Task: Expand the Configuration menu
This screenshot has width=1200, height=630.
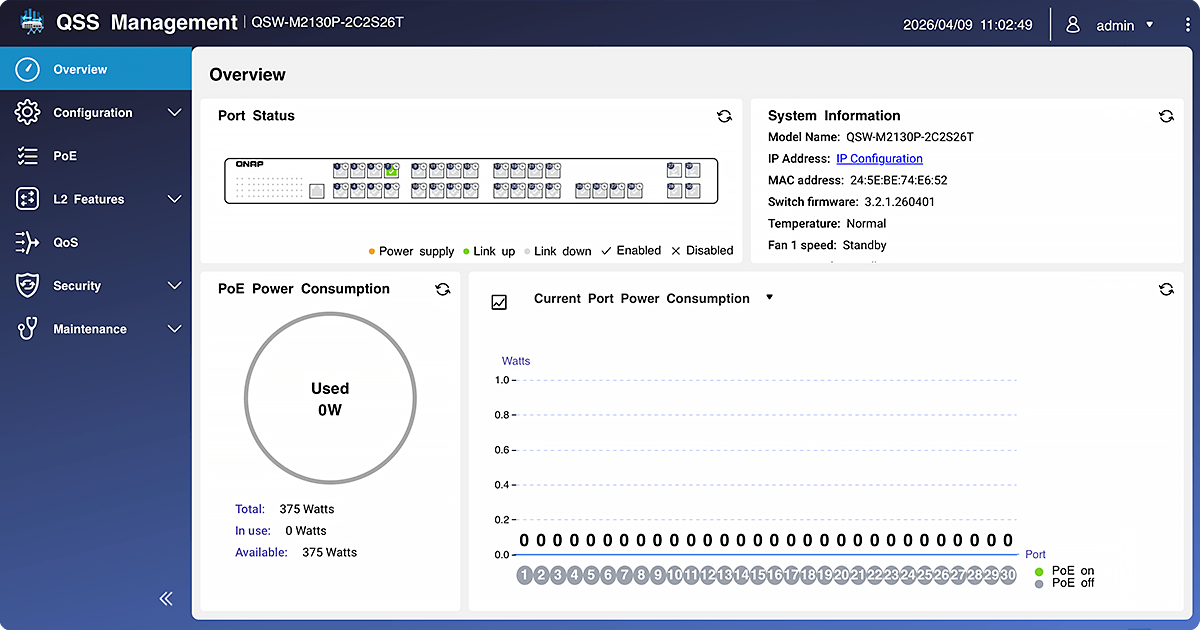Action: [95, 113]
